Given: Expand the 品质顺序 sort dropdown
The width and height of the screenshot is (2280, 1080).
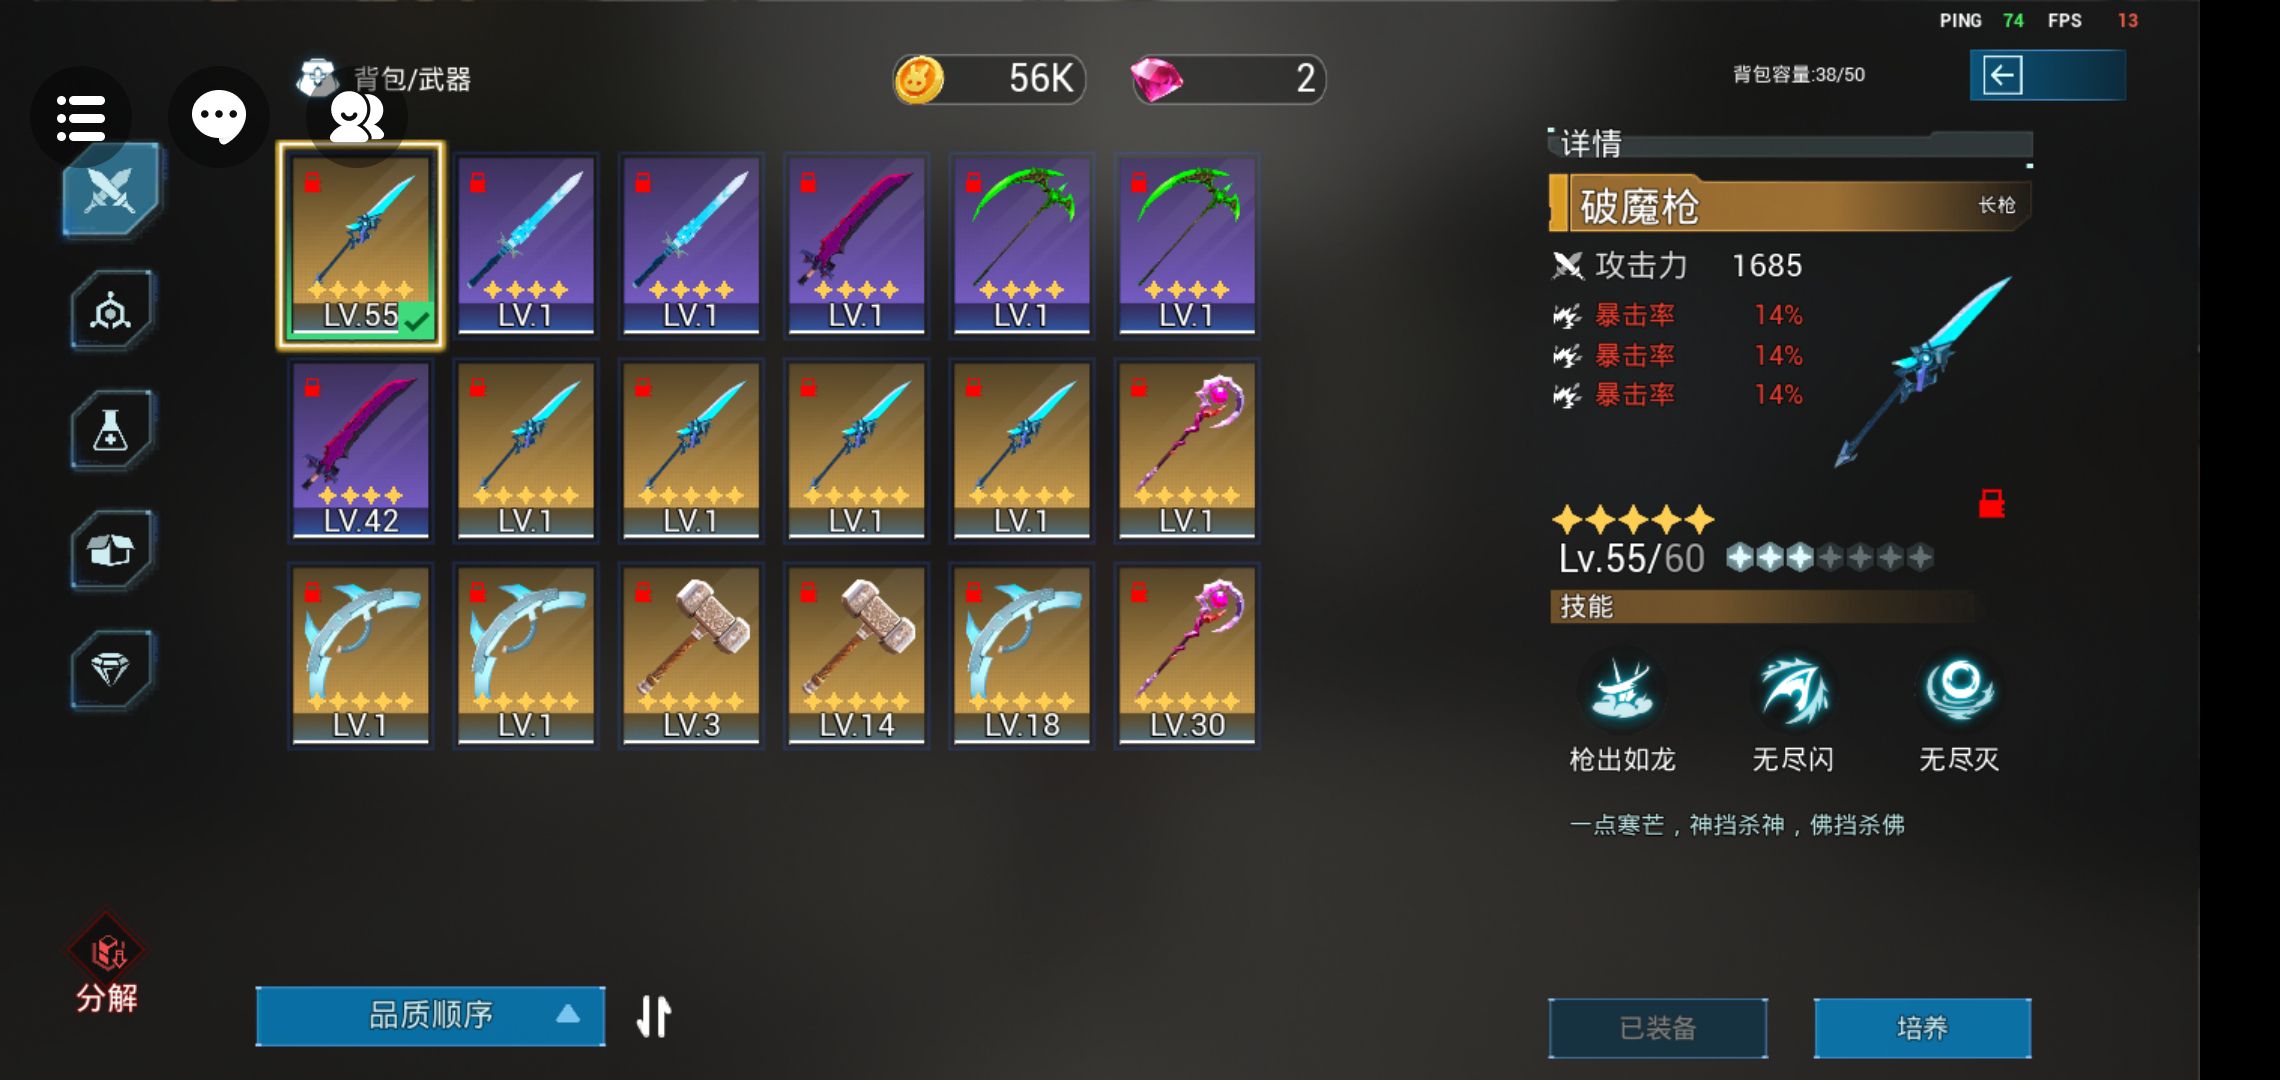Looking at the screenshot, I should [x=431, y=1016].
